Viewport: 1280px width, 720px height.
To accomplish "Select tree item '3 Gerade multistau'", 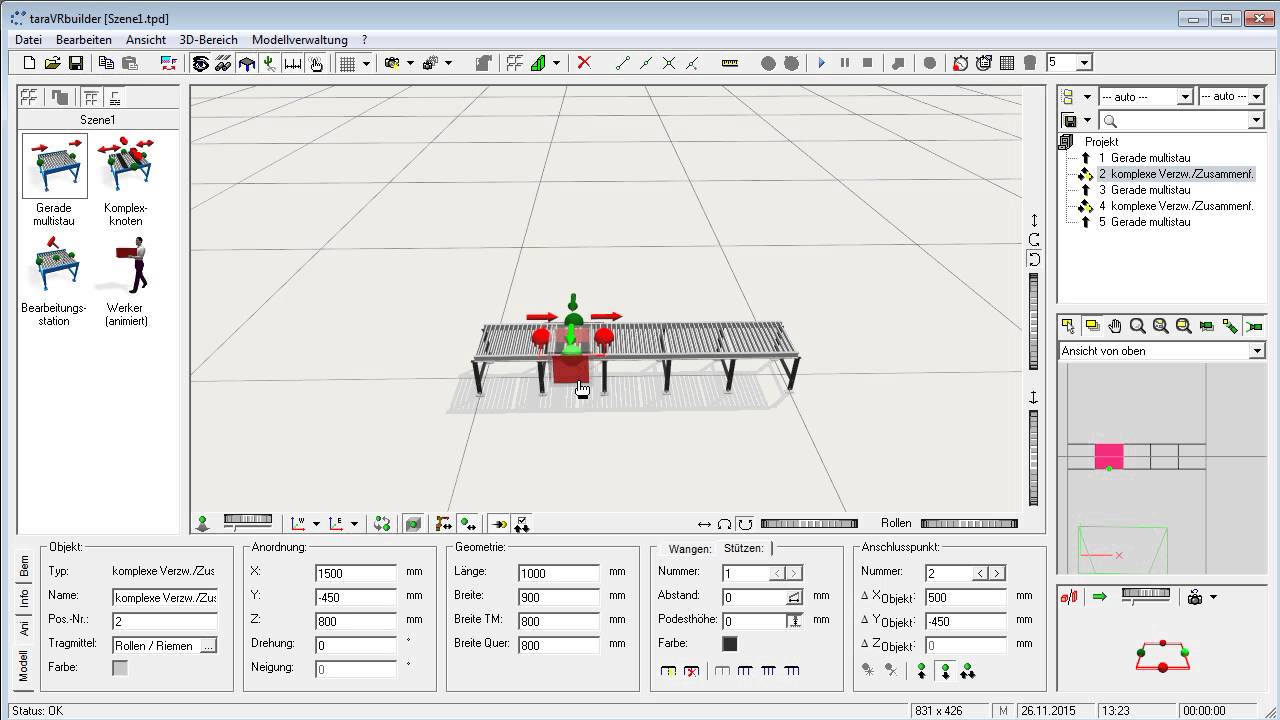I will pyautogui.click(x=1144, y=190).
